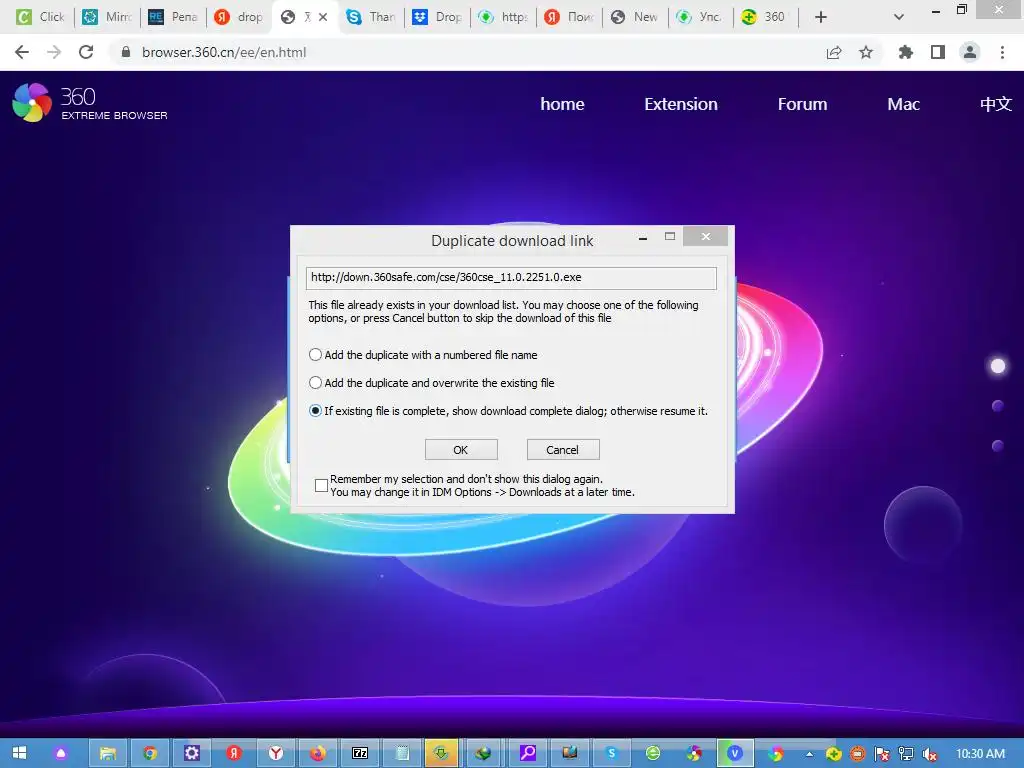Viewport: 1024px width, 768px height.
Task: Open purple magnifier search app on taskbar
Action: [528, 753]
